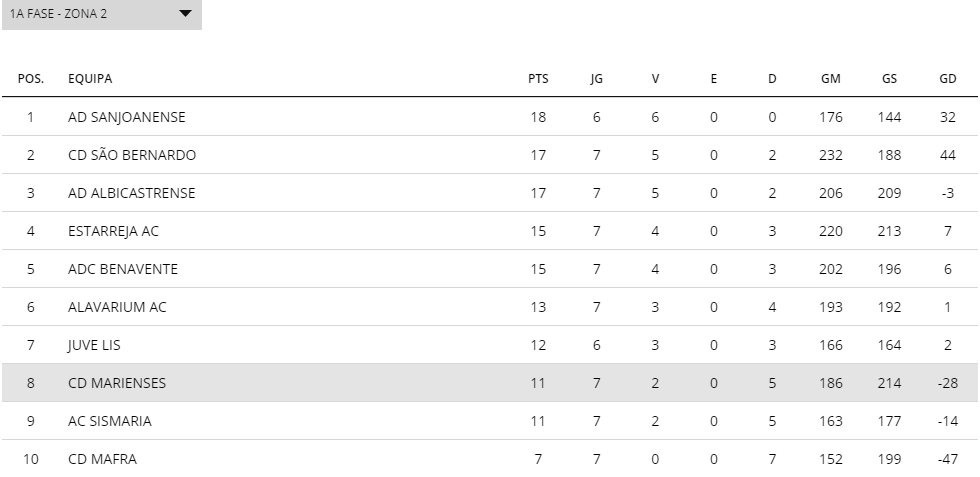The image size is (980, 477).
Task: Open AC SISMARIA team entry
Action: pos(109,421)
